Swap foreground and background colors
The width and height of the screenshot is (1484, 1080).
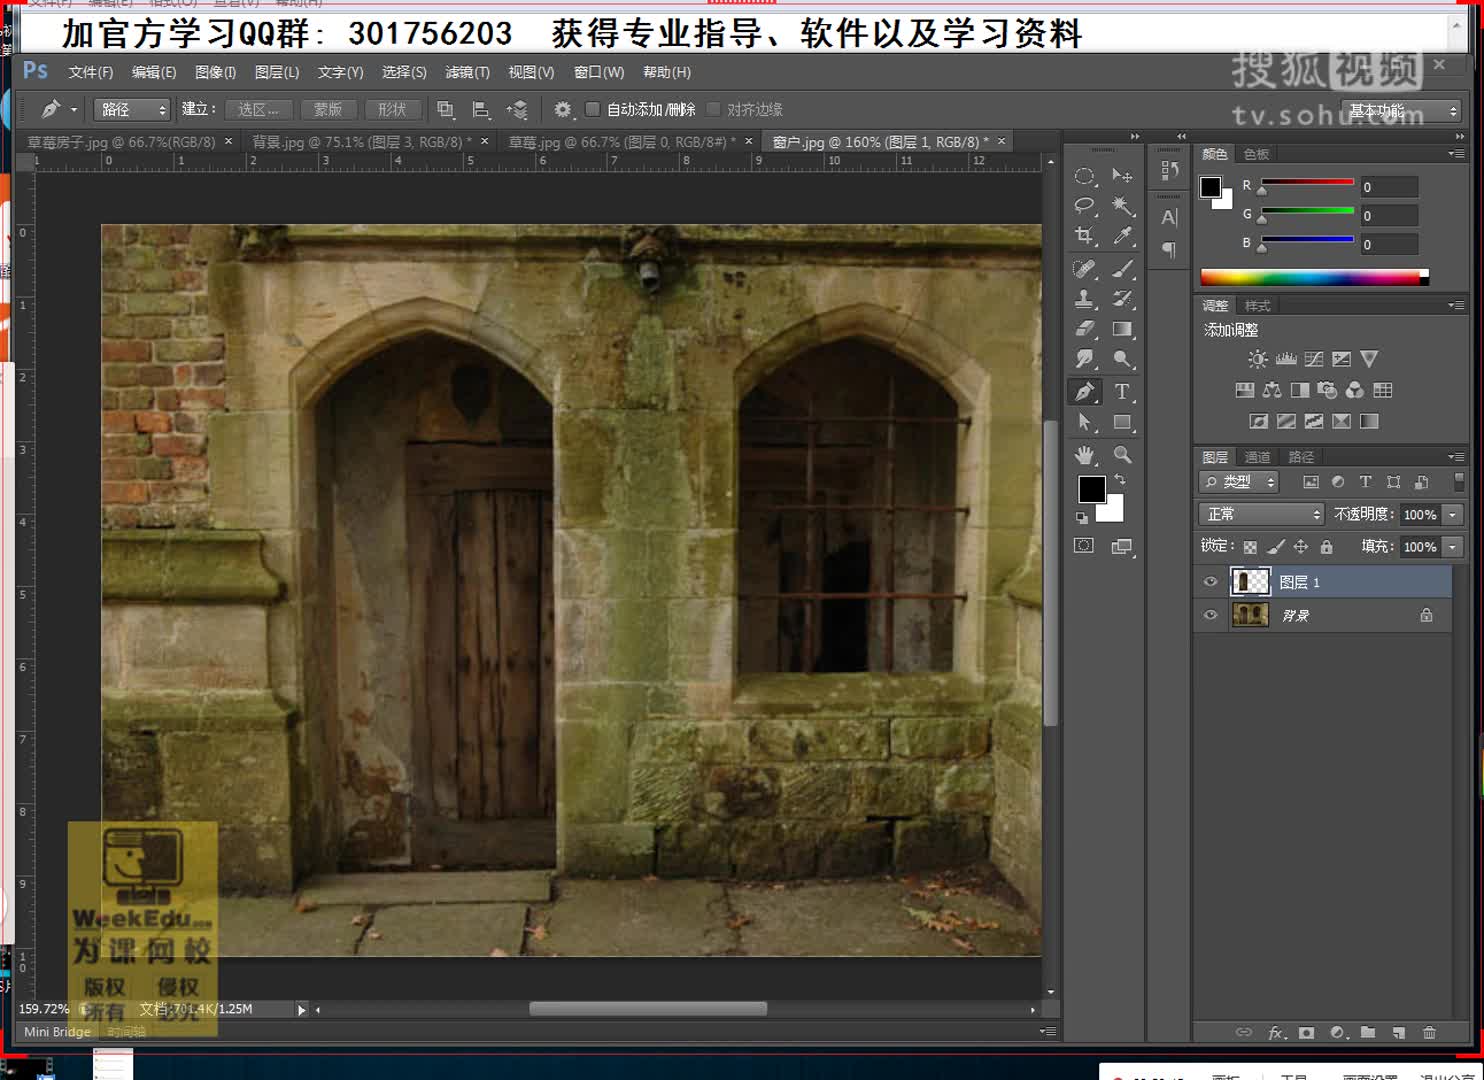(x=1120, y=480)
